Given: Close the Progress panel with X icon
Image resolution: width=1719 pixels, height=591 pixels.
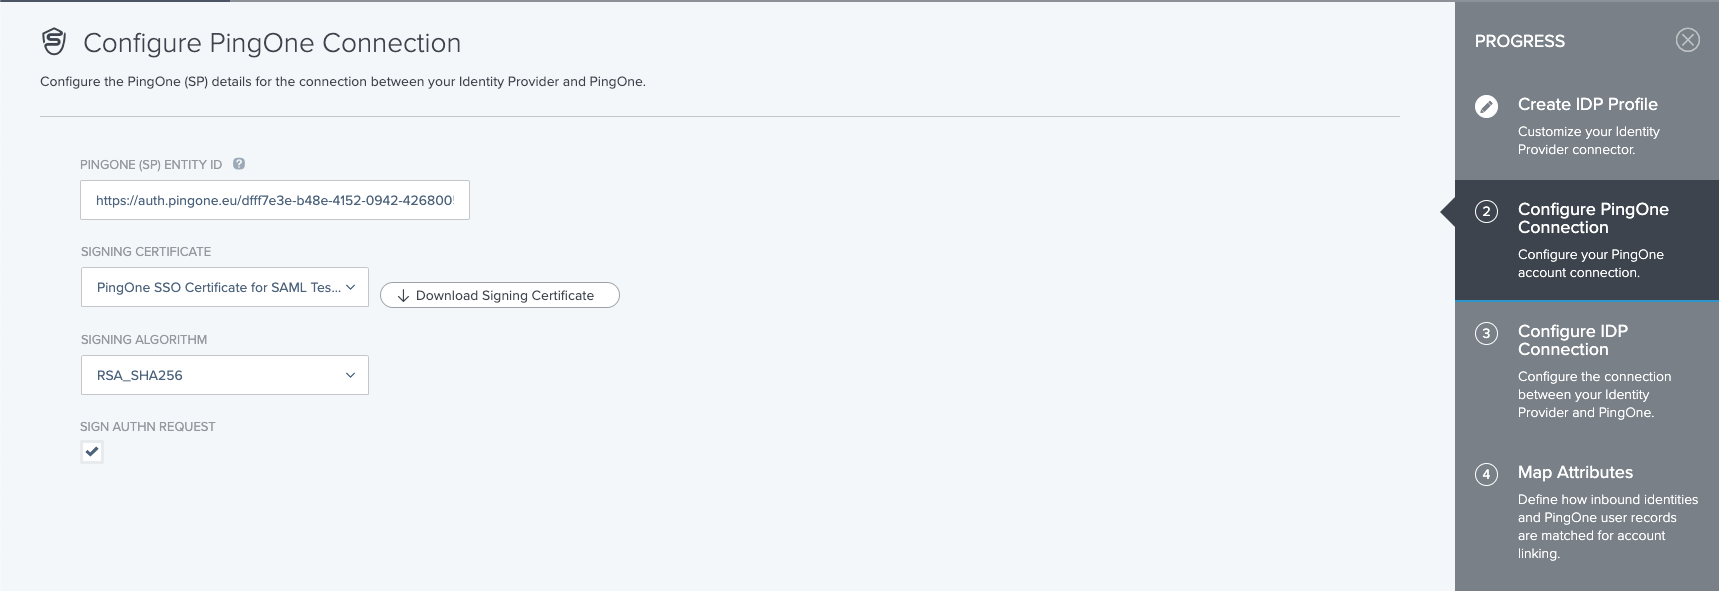Looking at the screenshot, I should pyautogui.click(x=1687, y=40).
